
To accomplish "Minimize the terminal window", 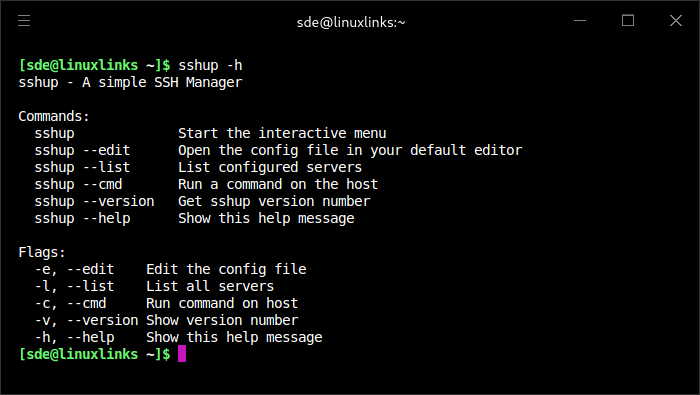I will 579,21.
